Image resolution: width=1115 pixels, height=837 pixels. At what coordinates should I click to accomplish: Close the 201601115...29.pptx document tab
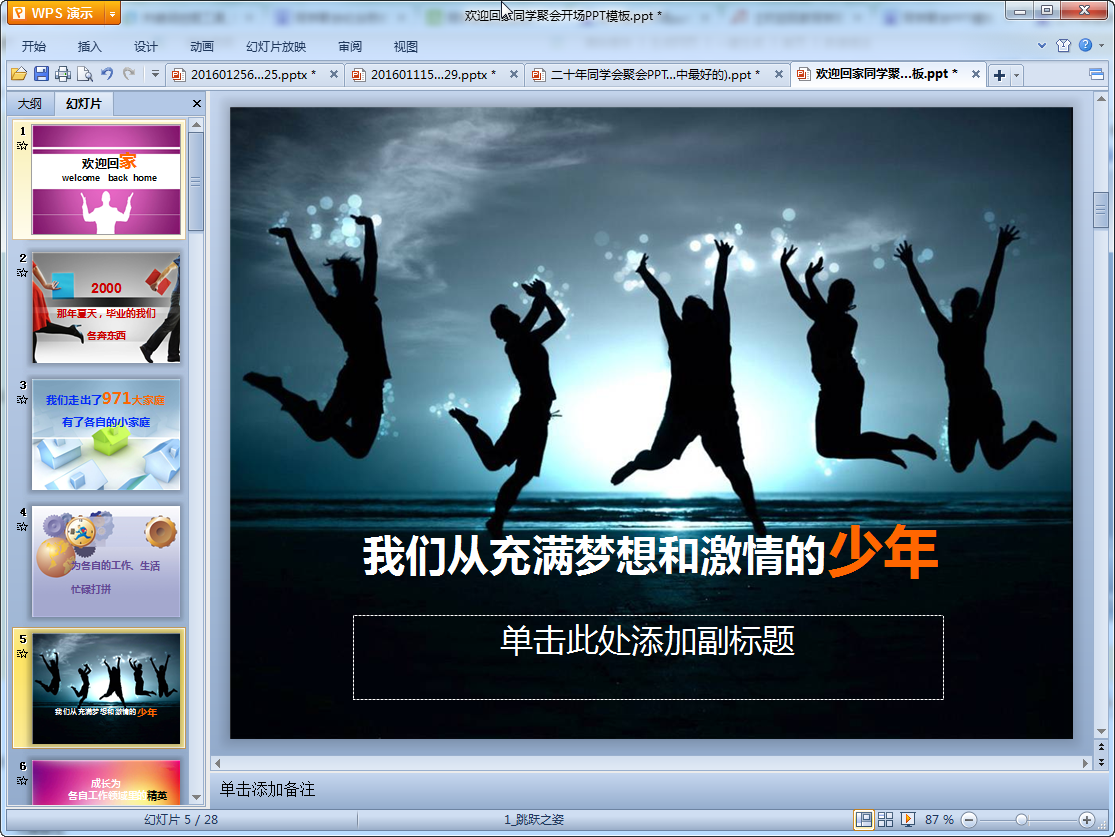click(x=513, y=74)
